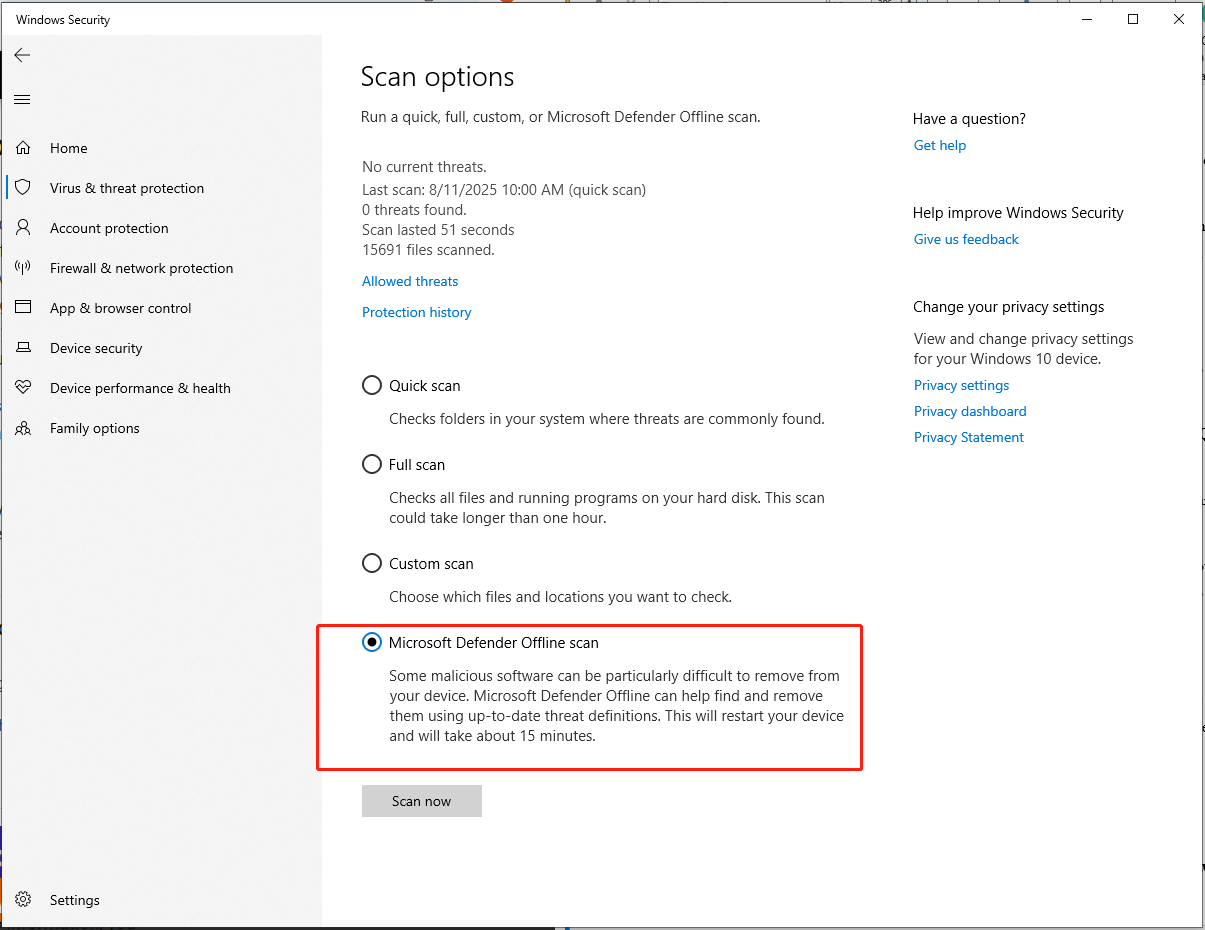Collapse the navigation hamburger menu
The width and height of the screenshot is (1205, 930).
[21, 99]
